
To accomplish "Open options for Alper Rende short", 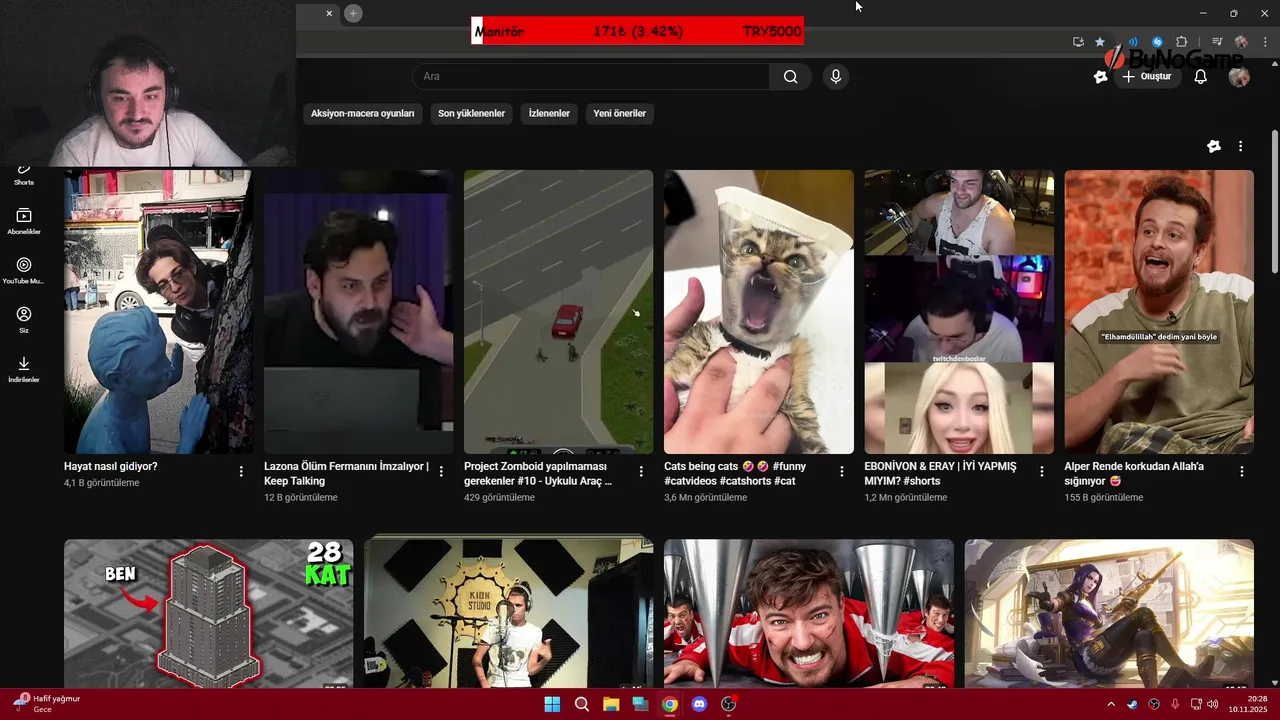I will pos(1241,471).
